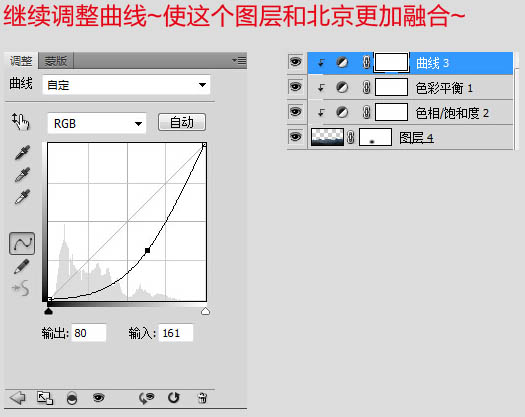This screenshot has width=525, height=417.
Task: Select the 曲线 3 layer mask thumbnail
Action: tap(391, 62)
